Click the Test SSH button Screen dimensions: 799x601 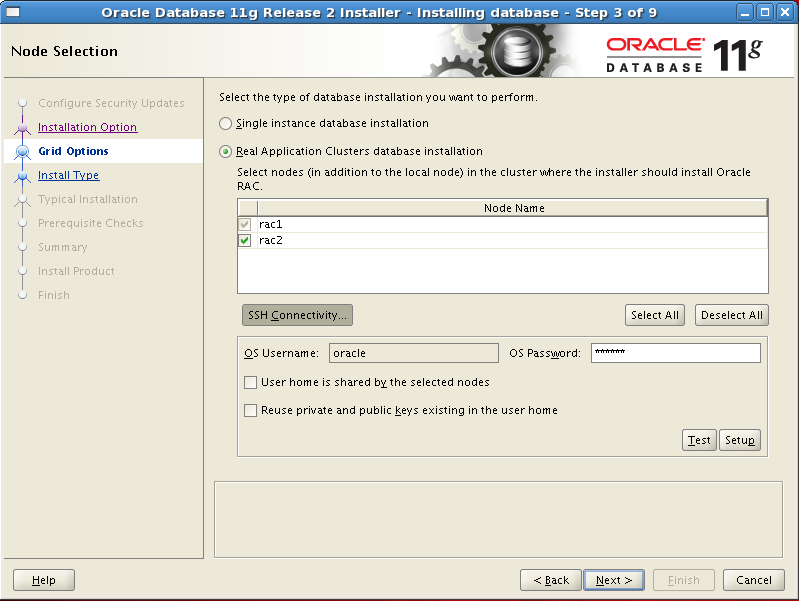pyautogui.click(x=699, y=440)
